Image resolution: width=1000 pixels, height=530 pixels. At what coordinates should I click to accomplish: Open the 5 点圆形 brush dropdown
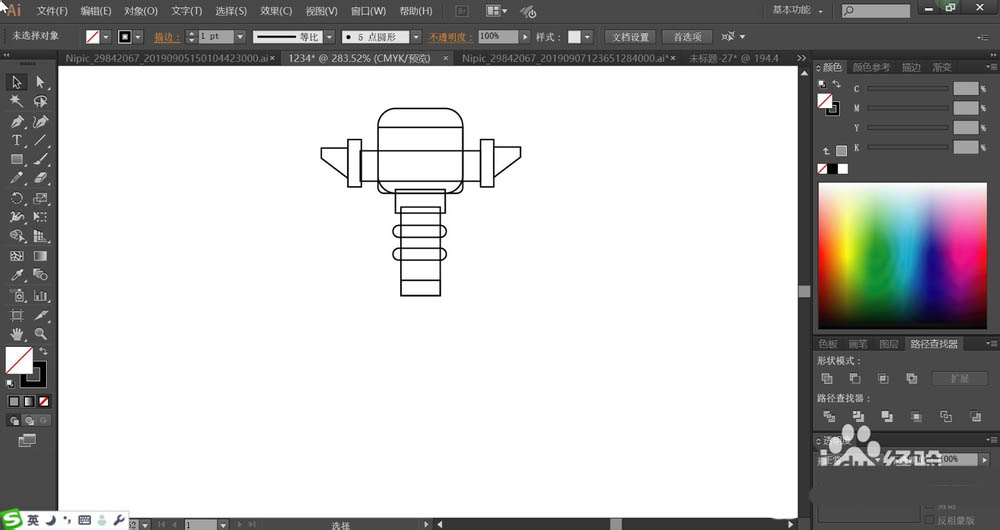pyautogui.click(x=416, y=37)
